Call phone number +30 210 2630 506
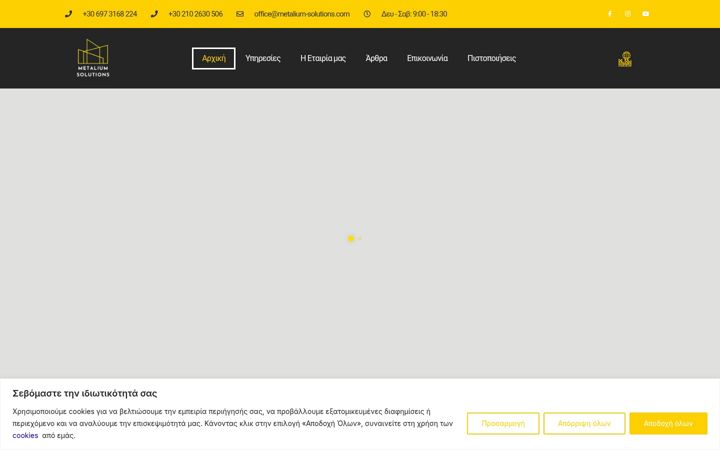The height and width of the screenshot is (450, 720). coord(196,14)
